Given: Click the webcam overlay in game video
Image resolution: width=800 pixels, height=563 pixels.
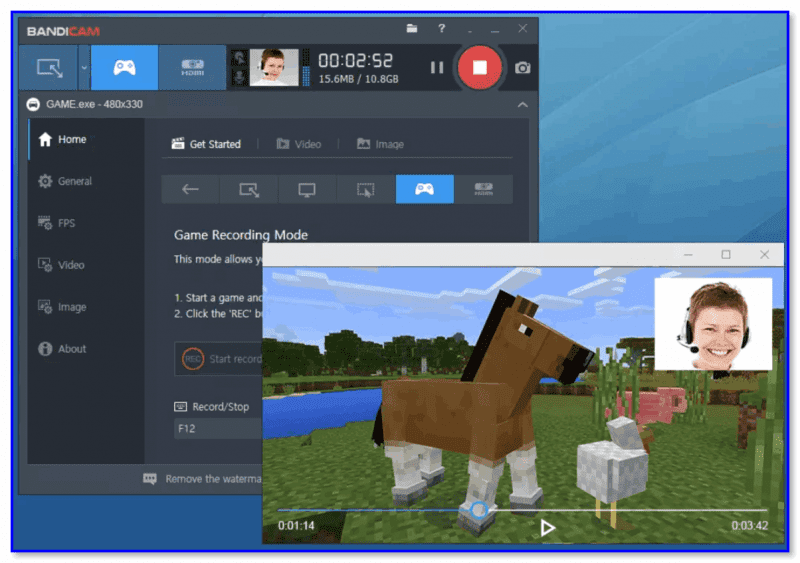Looking at the screenshot, I should pyautogui.click(x=713, y=324).
